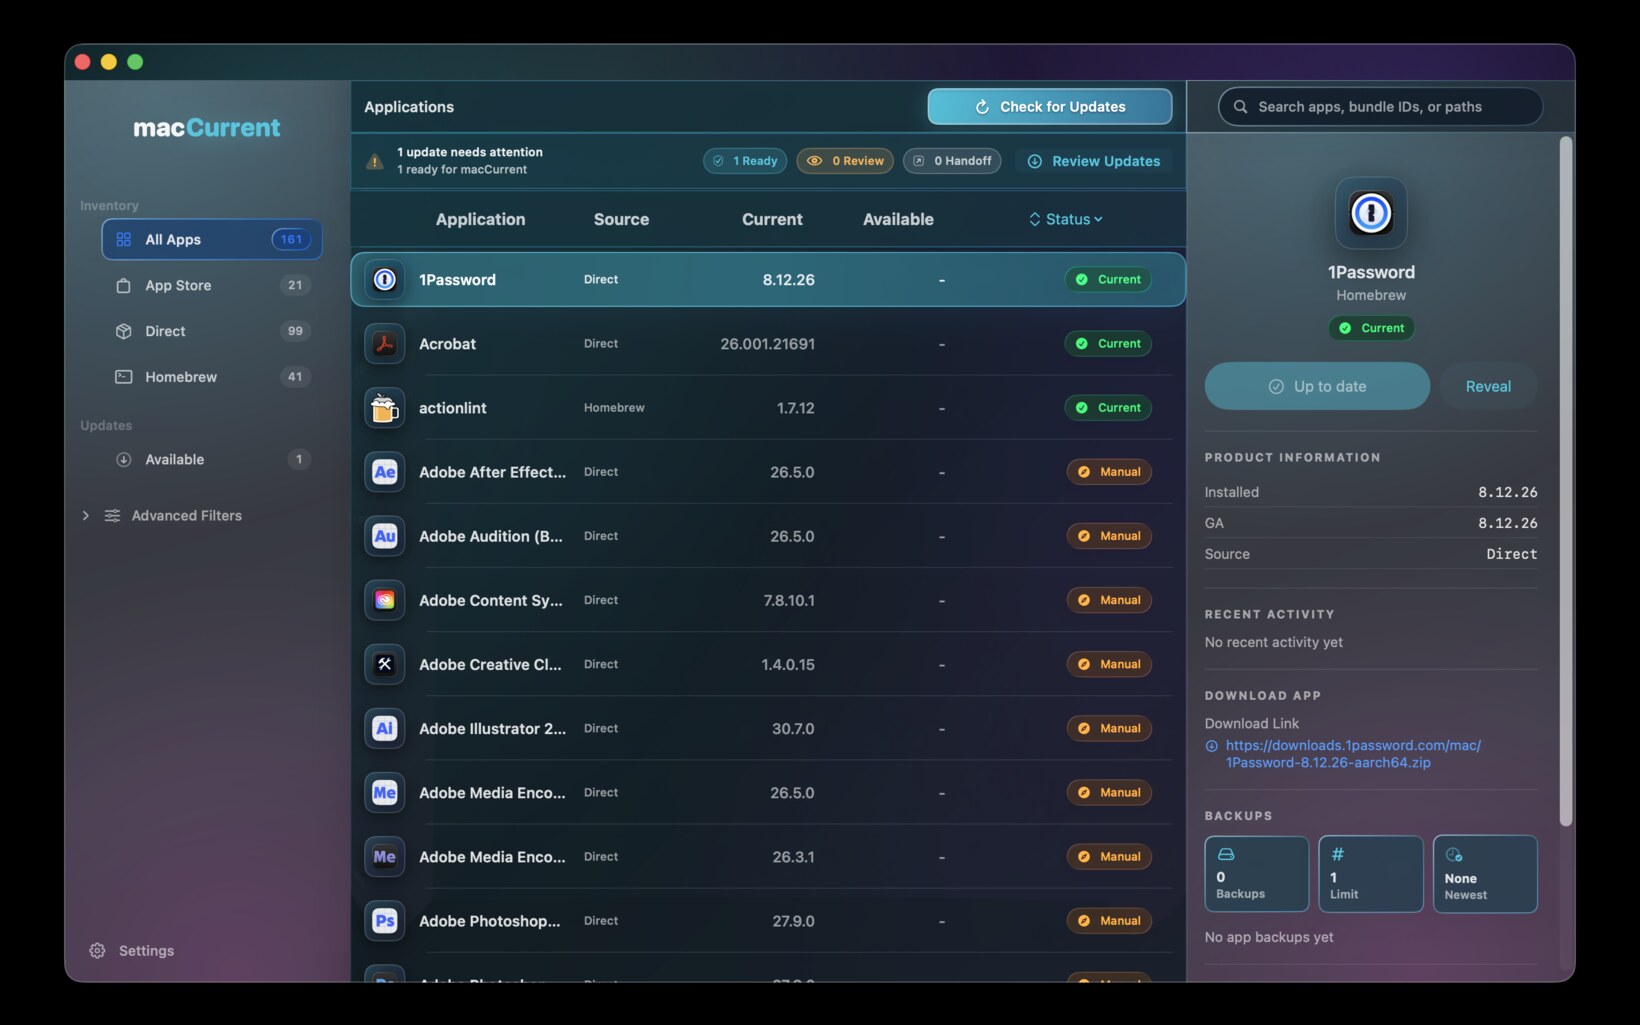Click the Check for Updates button
Viewport: 1640px width, 1025px height.
(x=1050, y=107)
